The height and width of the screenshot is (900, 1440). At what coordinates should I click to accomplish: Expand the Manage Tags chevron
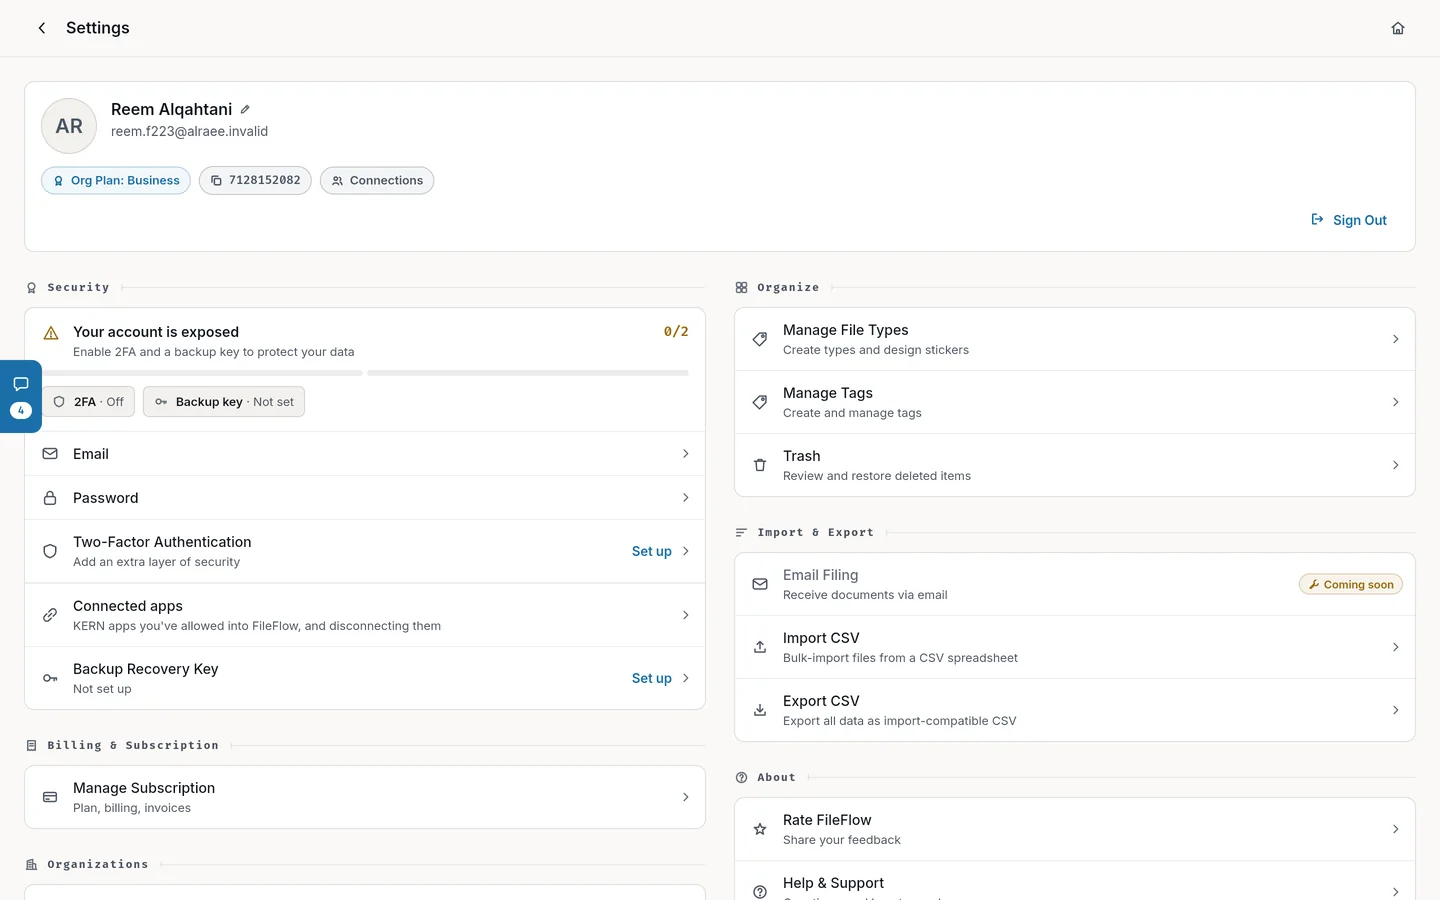point(1396,402)
